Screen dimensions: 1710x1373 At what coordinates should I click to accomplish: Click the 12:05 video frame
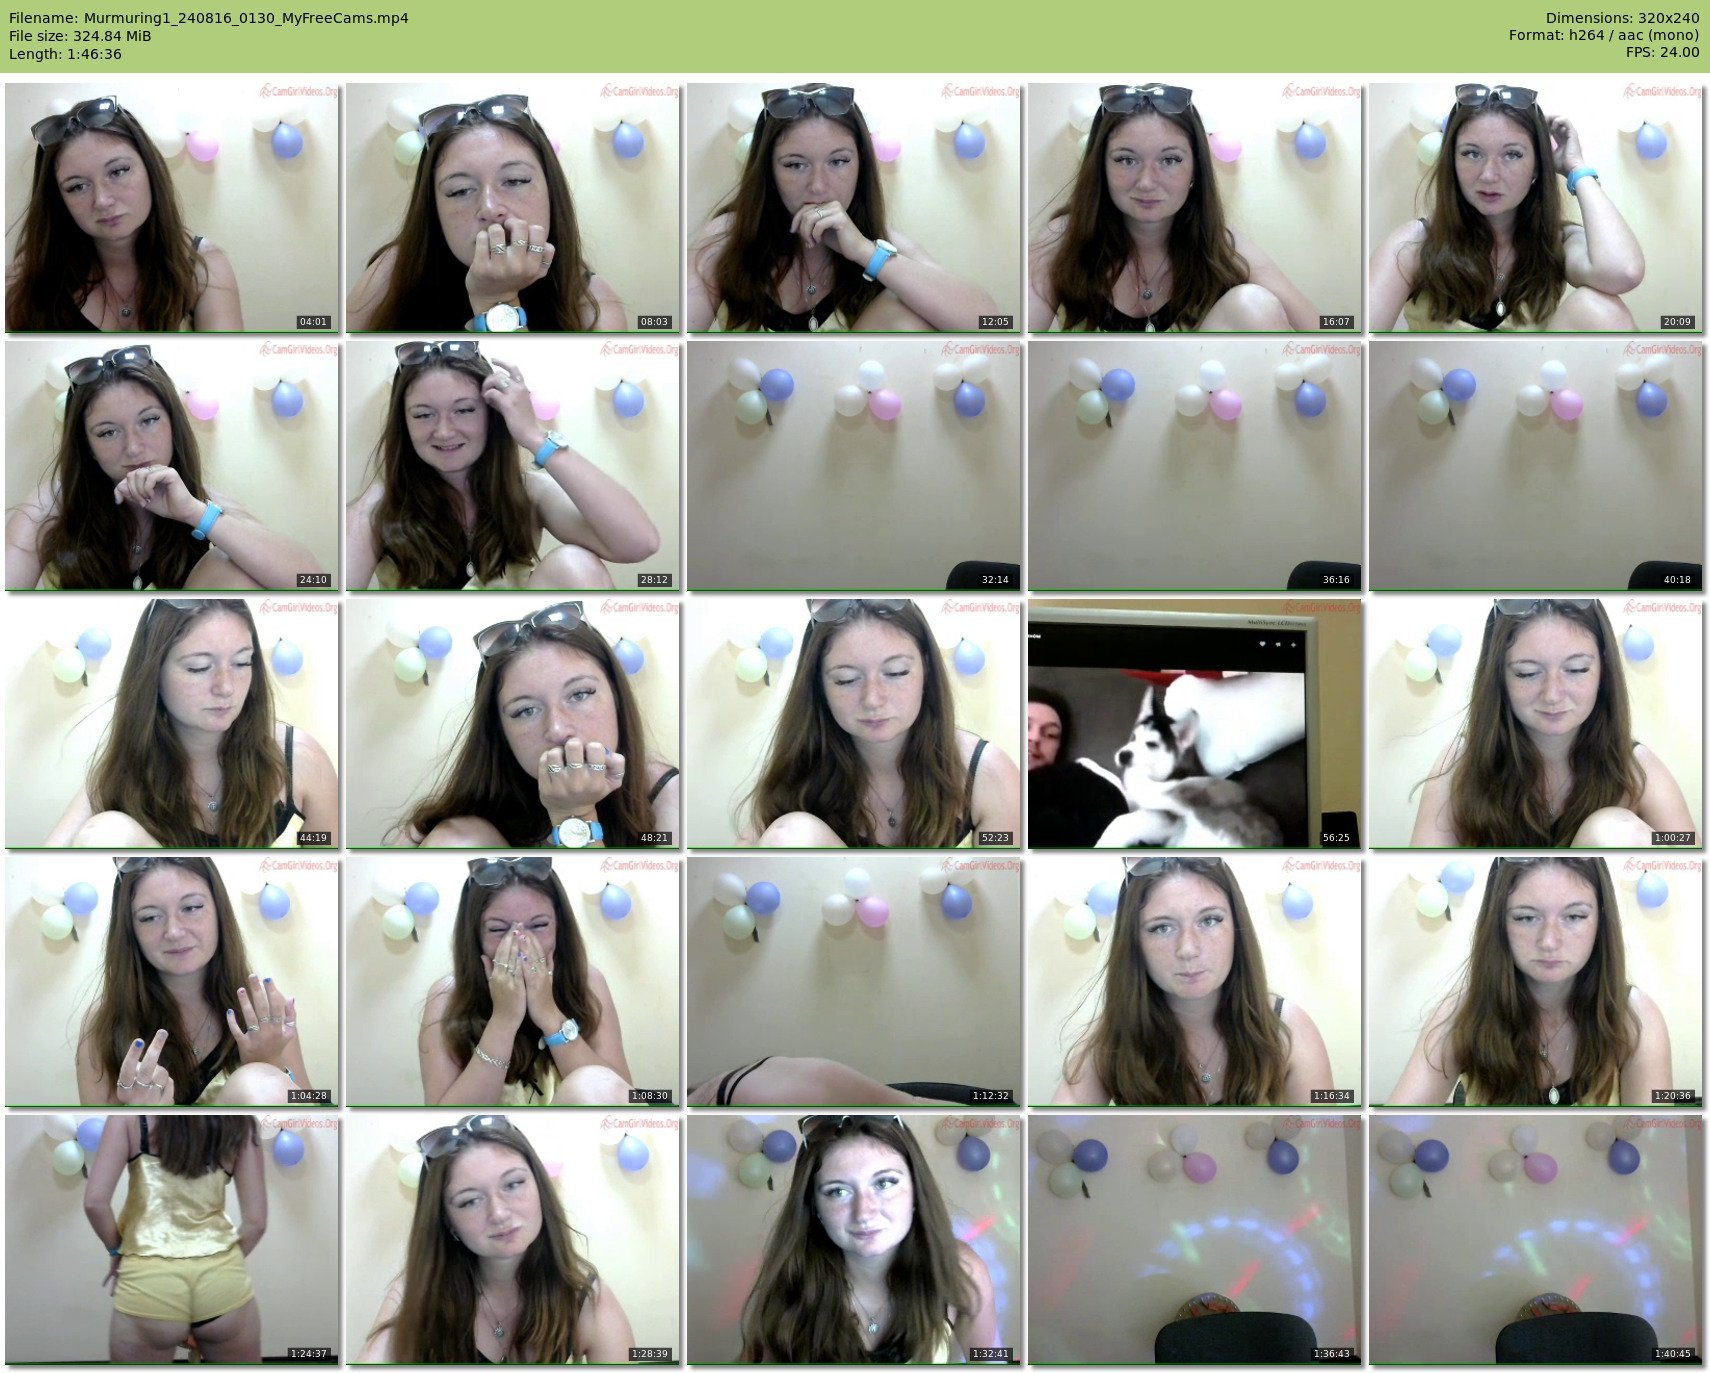click(x=854, y=207)
